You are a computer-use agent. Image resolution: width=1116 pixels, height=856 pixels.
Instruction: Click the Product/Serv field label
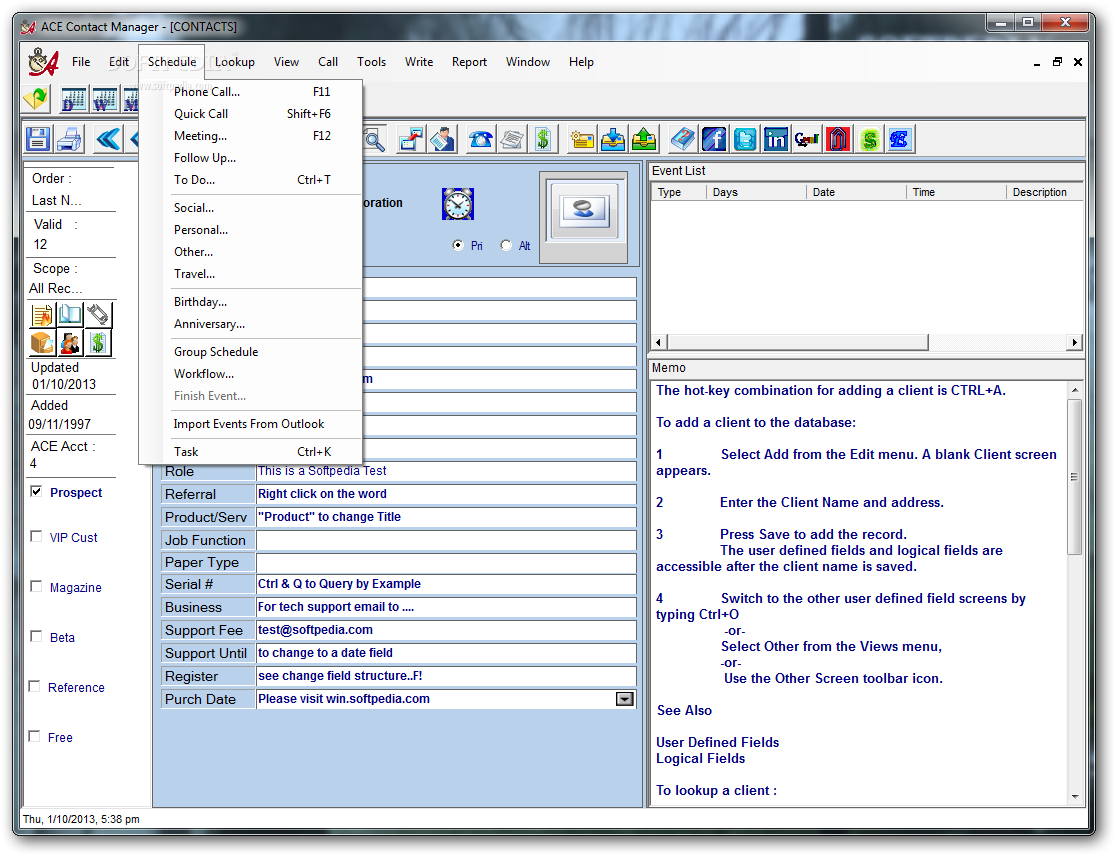coord(206,517)
